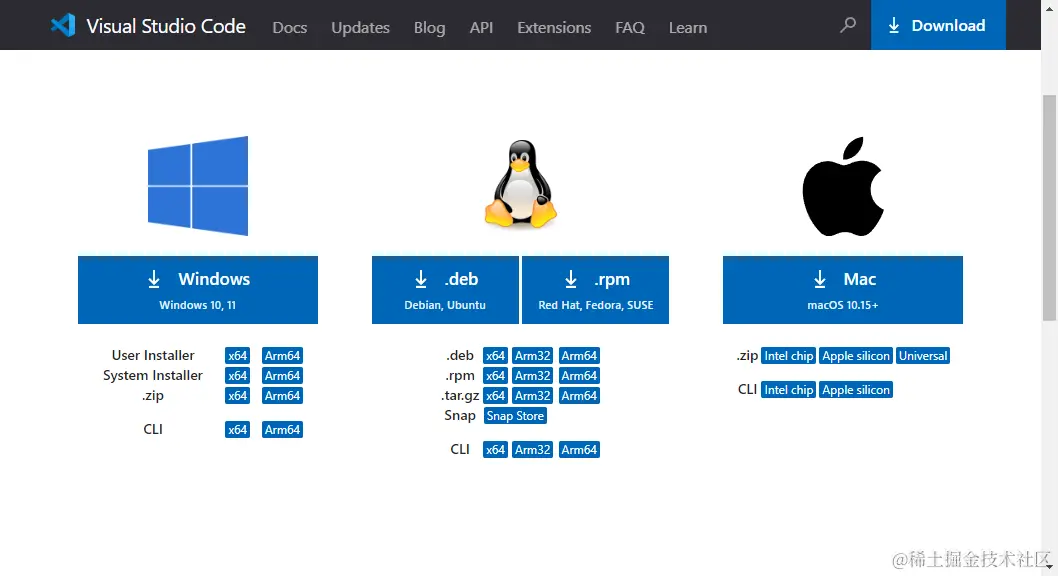This screenshot has height=576, width=1058.
Task: Open the Updates menu item
Action: click(x=360, y=28)
